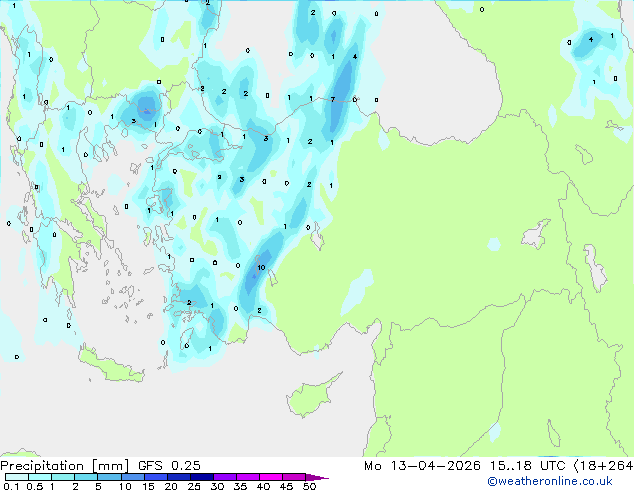
Task: Click the 5–10 mm legend swatch
Action: [109, 477]
